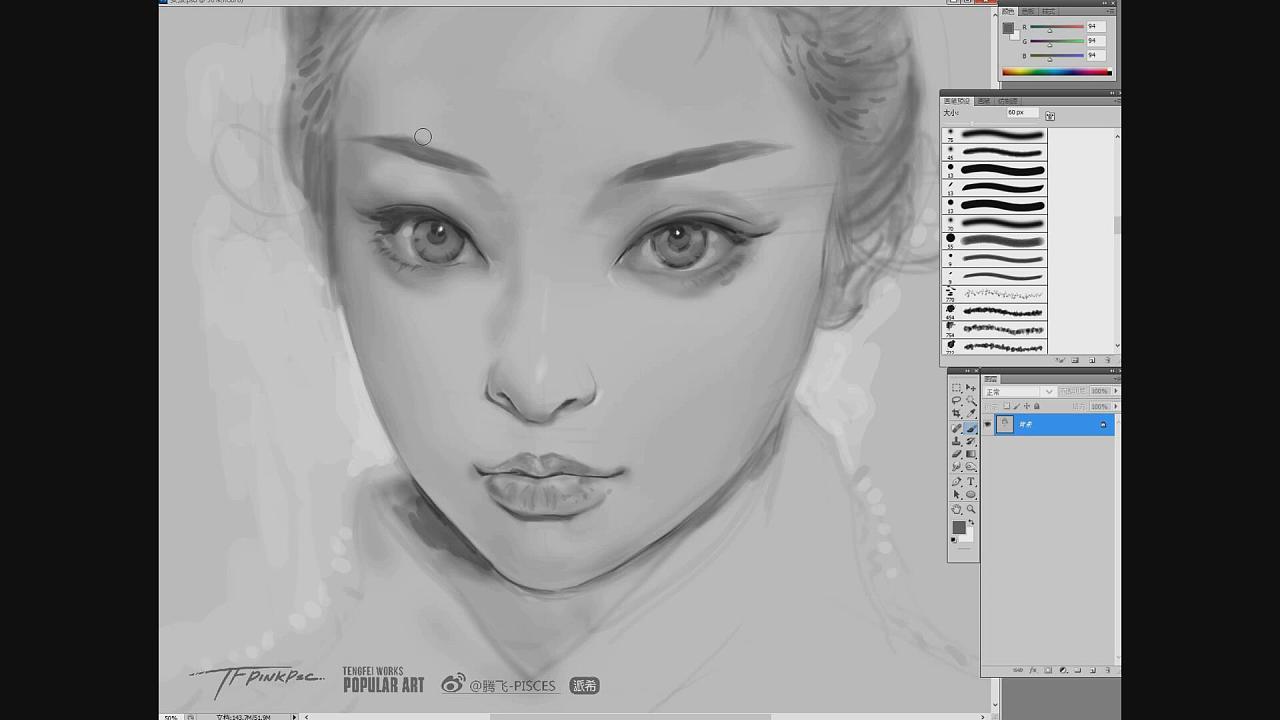Viewport: 1280px width, 720px height.
Task: Open the status bar document info arrow
Action: (x=294, y=716)
